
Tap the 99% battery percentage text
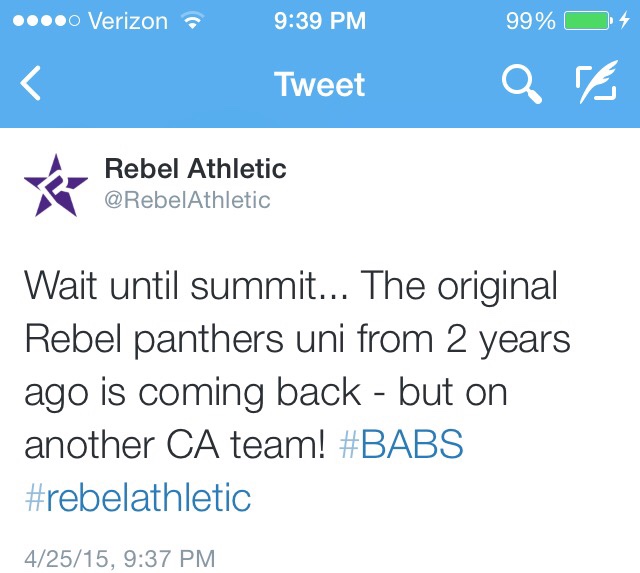coord(531,21)
